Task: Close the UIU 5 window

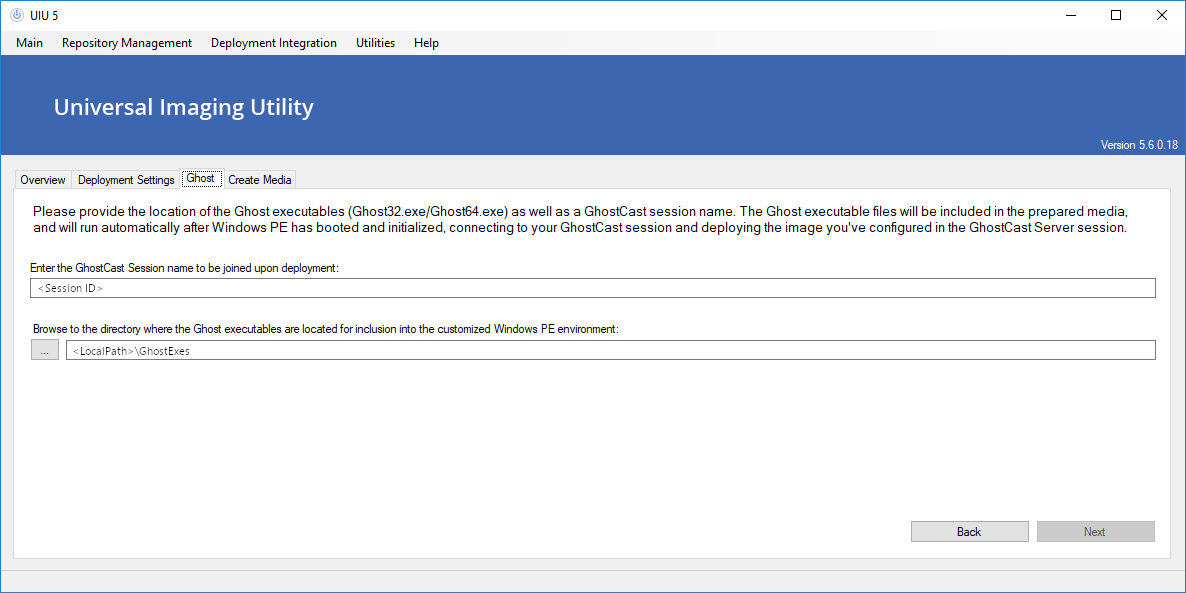Action: 1162,15
